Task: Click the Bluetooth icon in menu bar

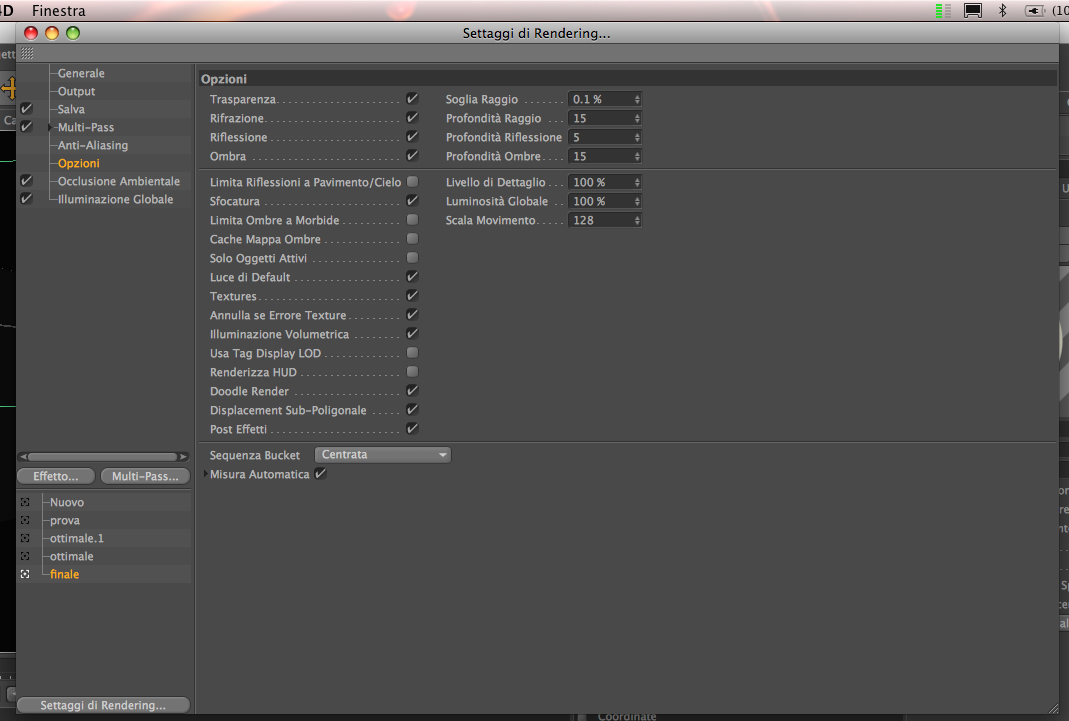Action: coord(1003,10)
